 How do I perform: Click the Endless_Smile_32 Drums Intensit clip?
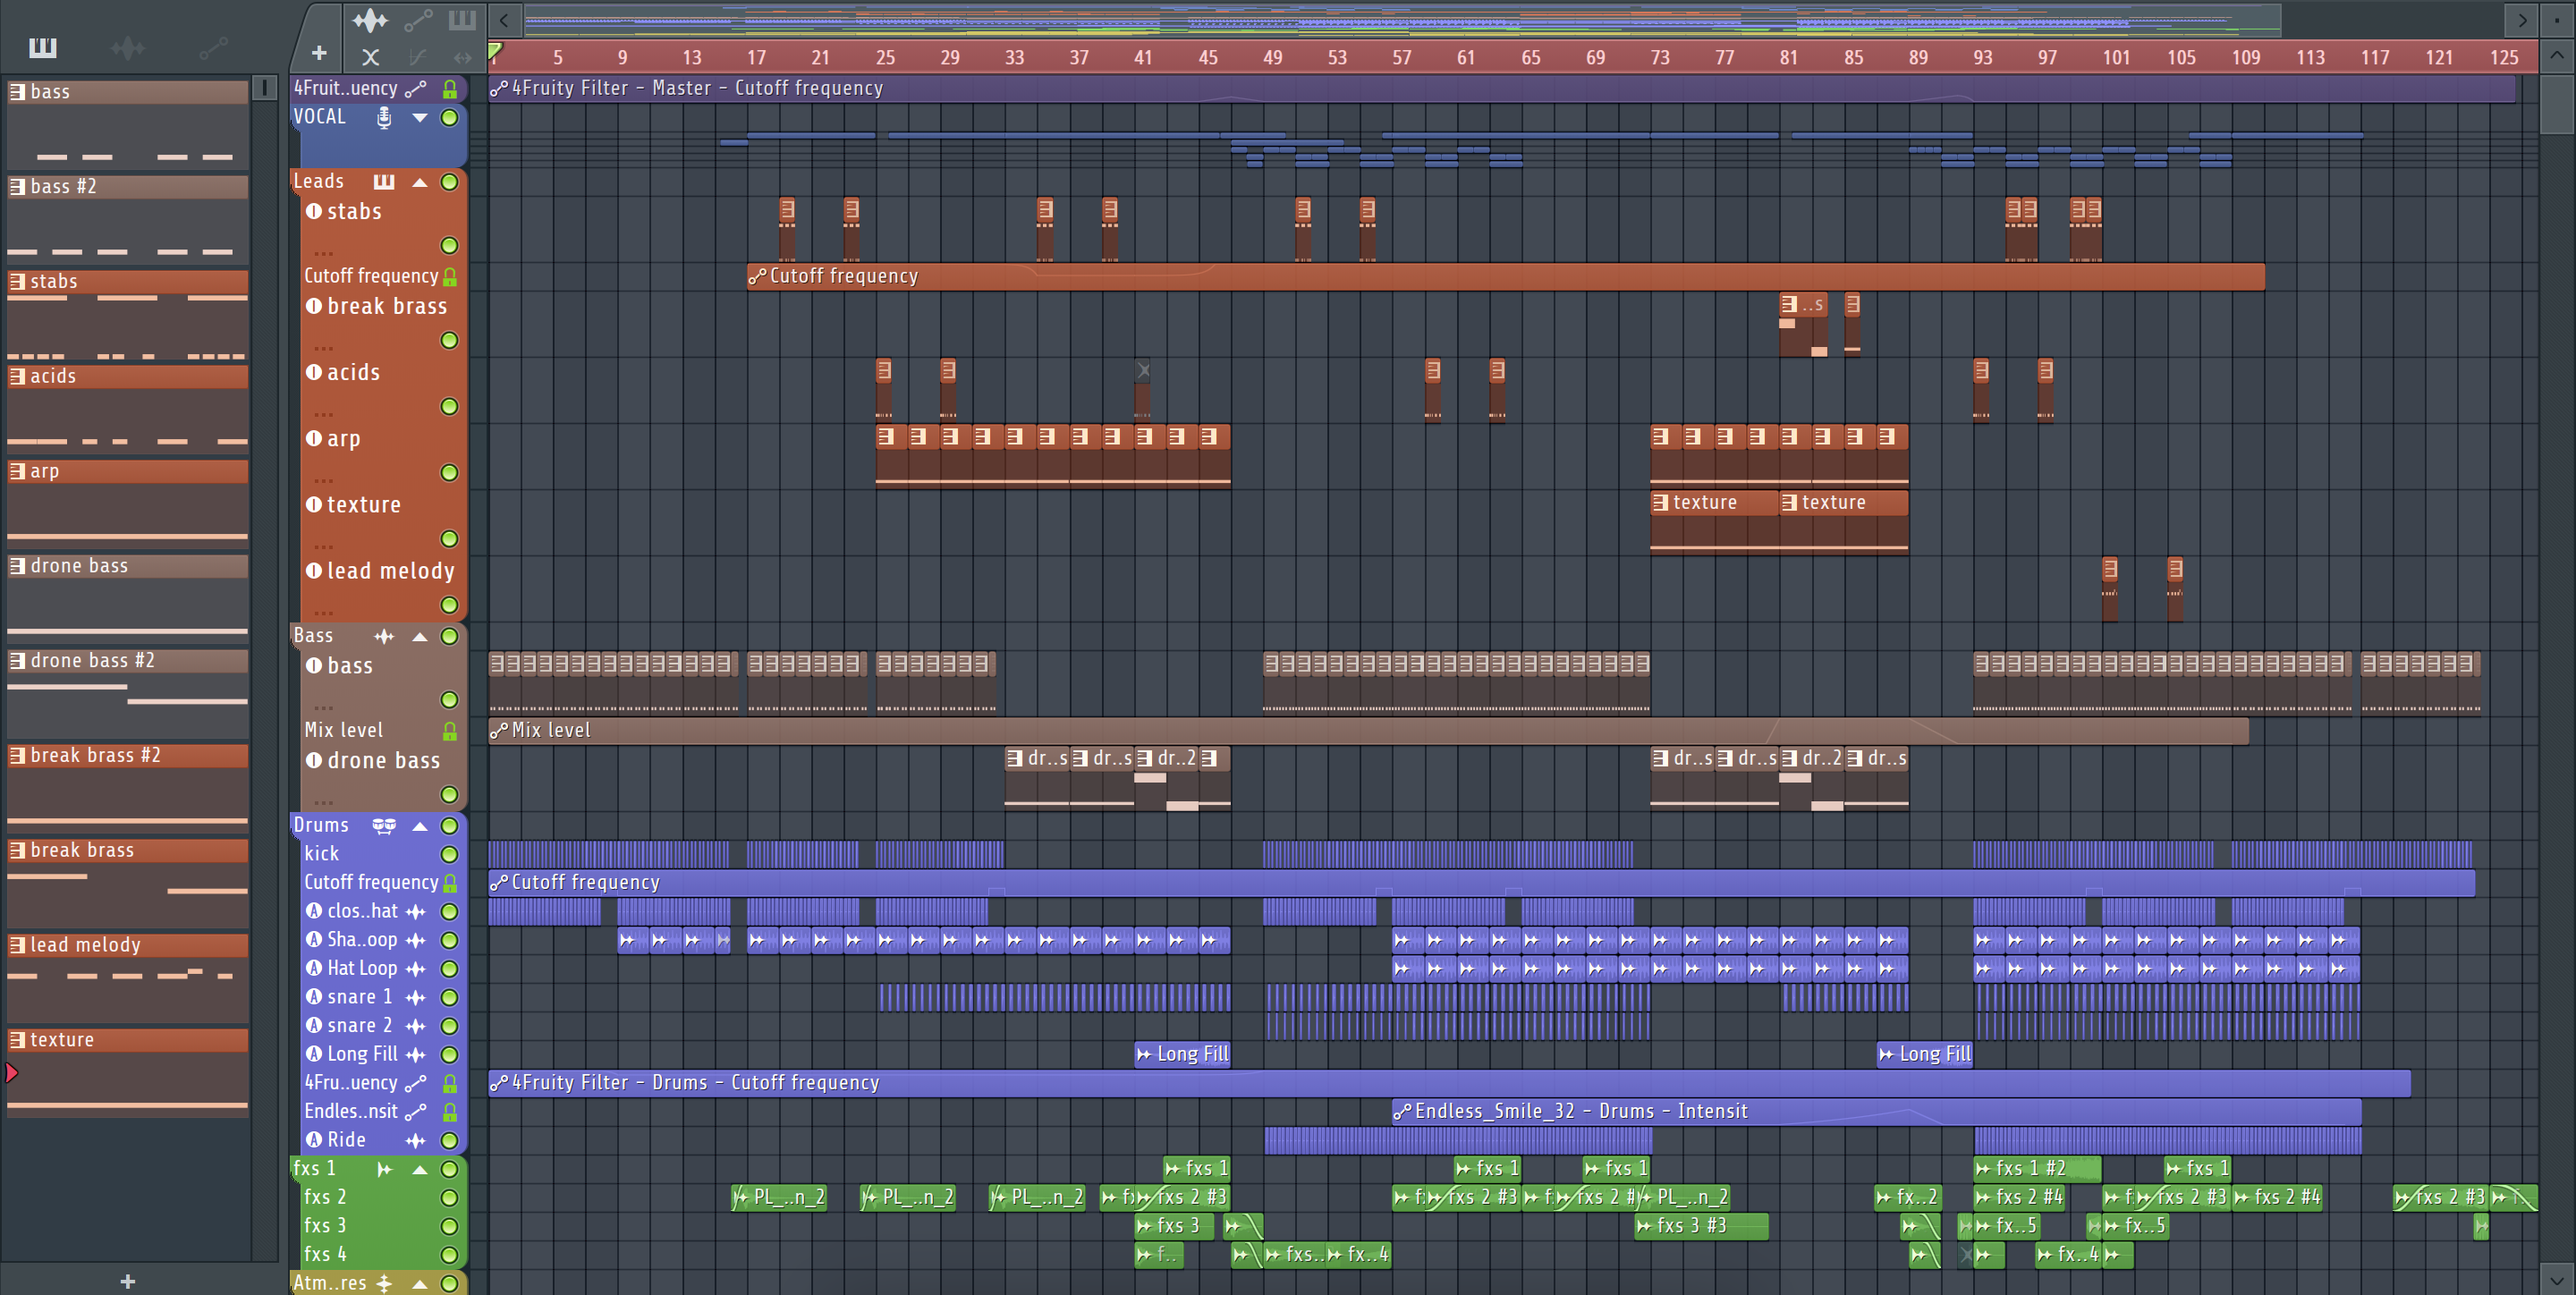pyautogui.click(x=1876, y=1112)
